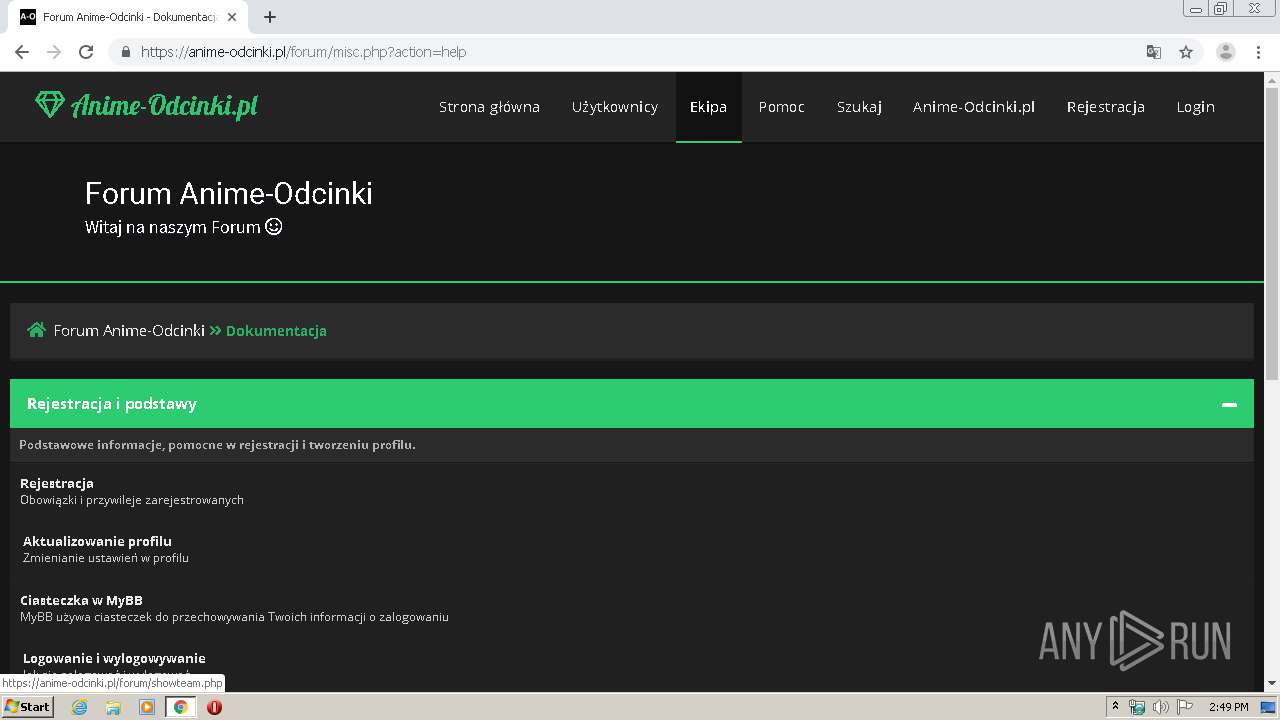Image resolution: width=1280 pixels, height=720 pixels.
Task: Show hidden tray icons arrow
Action: click(1115, 706)
